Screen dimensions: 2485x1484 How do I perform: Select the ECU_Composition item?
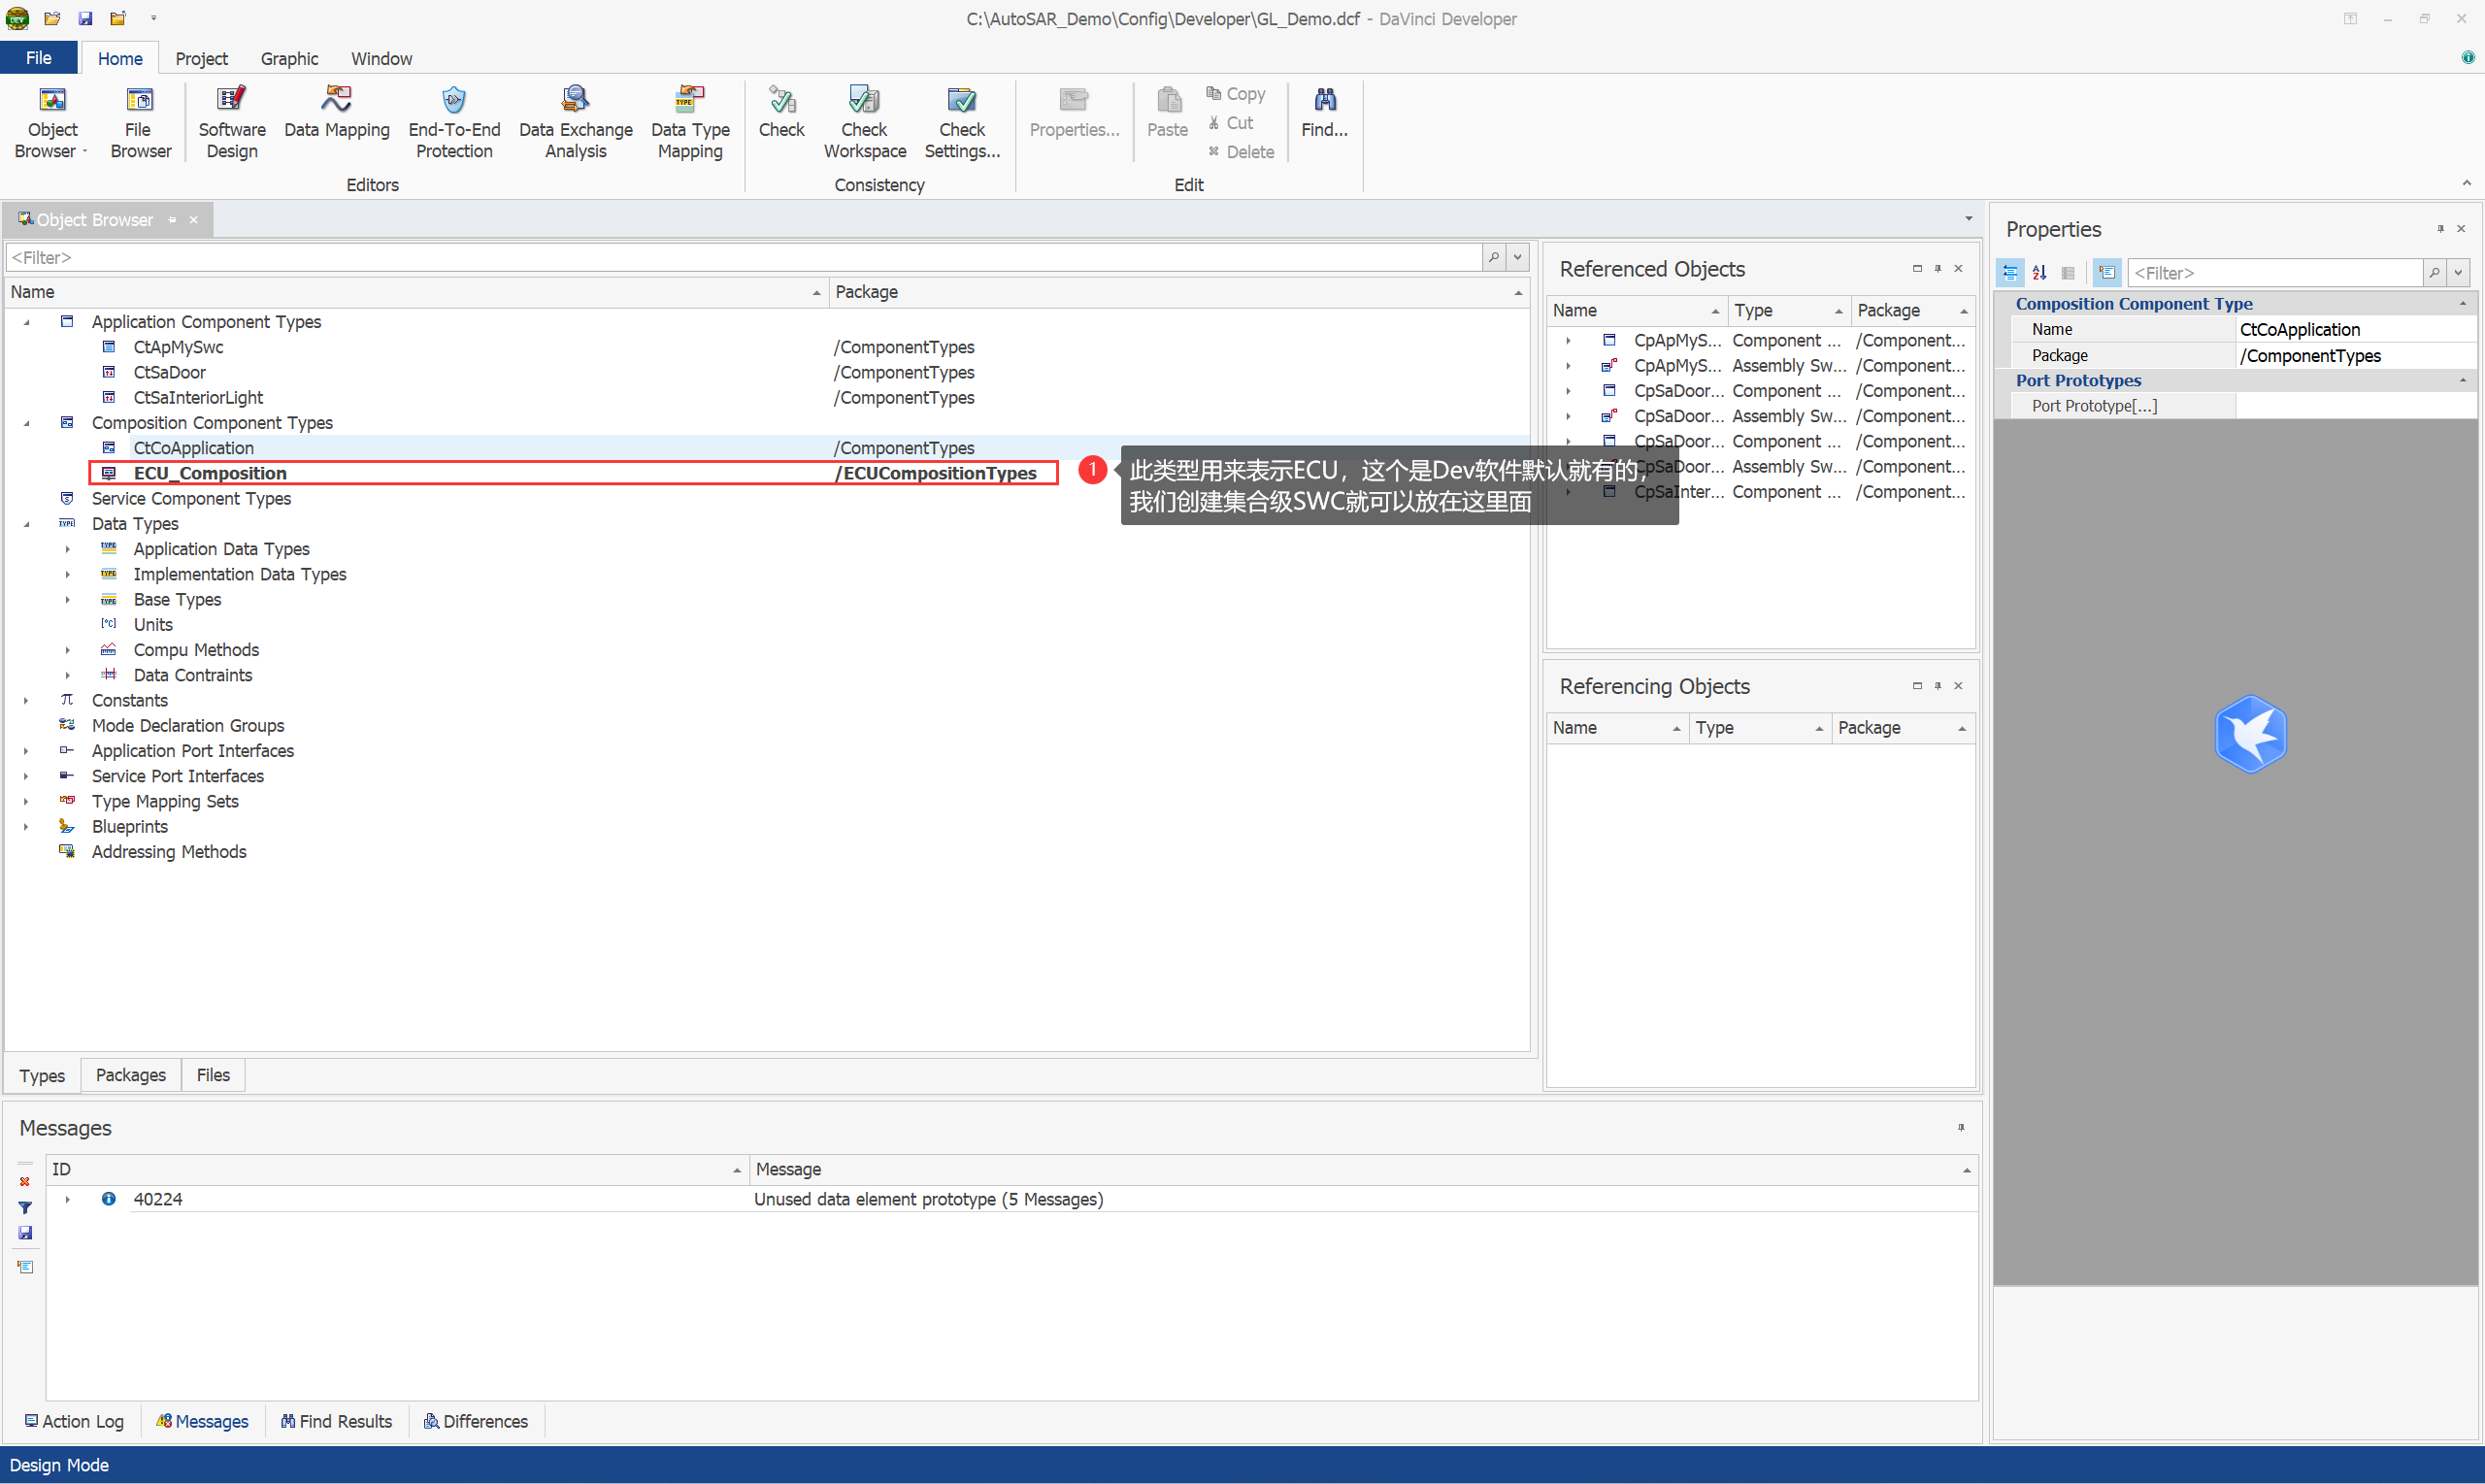(x=210, y=473)
